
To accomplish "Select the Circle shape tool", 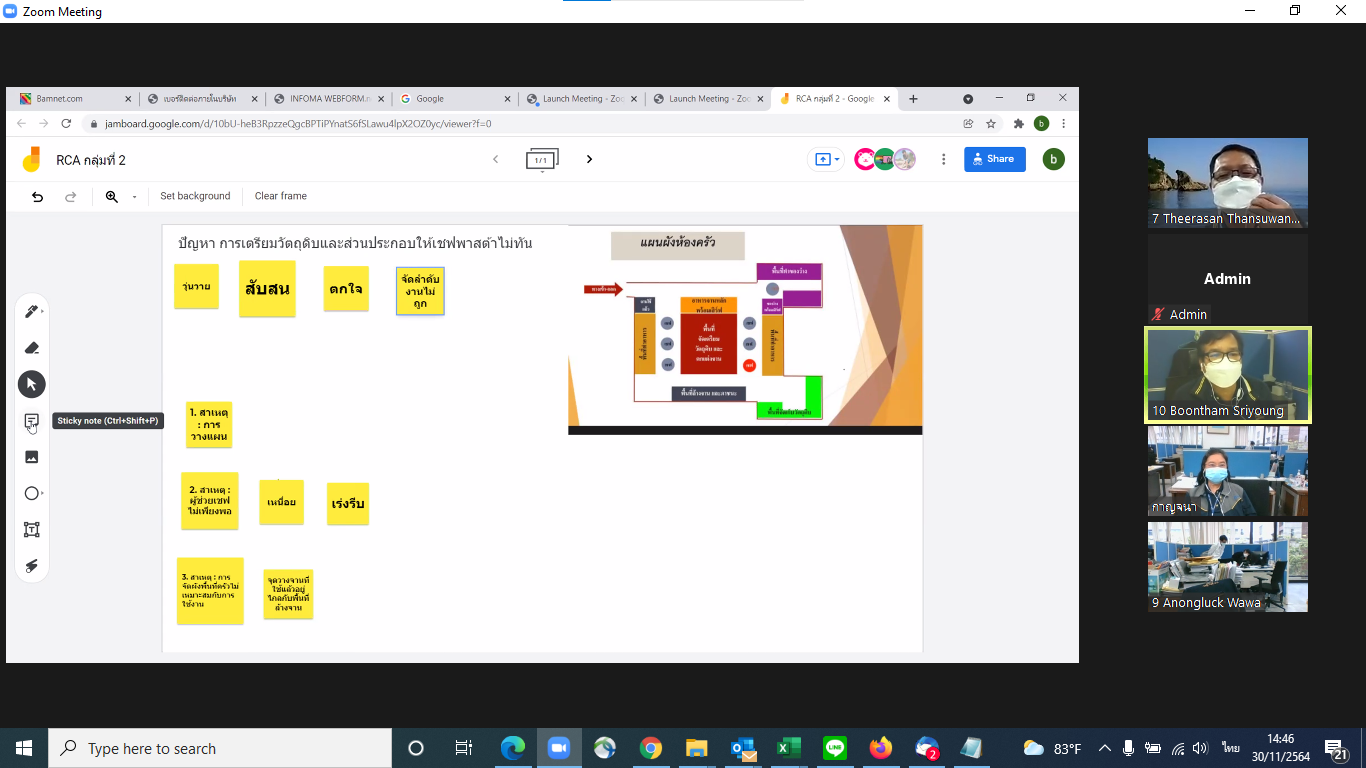I will pyautogui.click(x=31, y=493).
